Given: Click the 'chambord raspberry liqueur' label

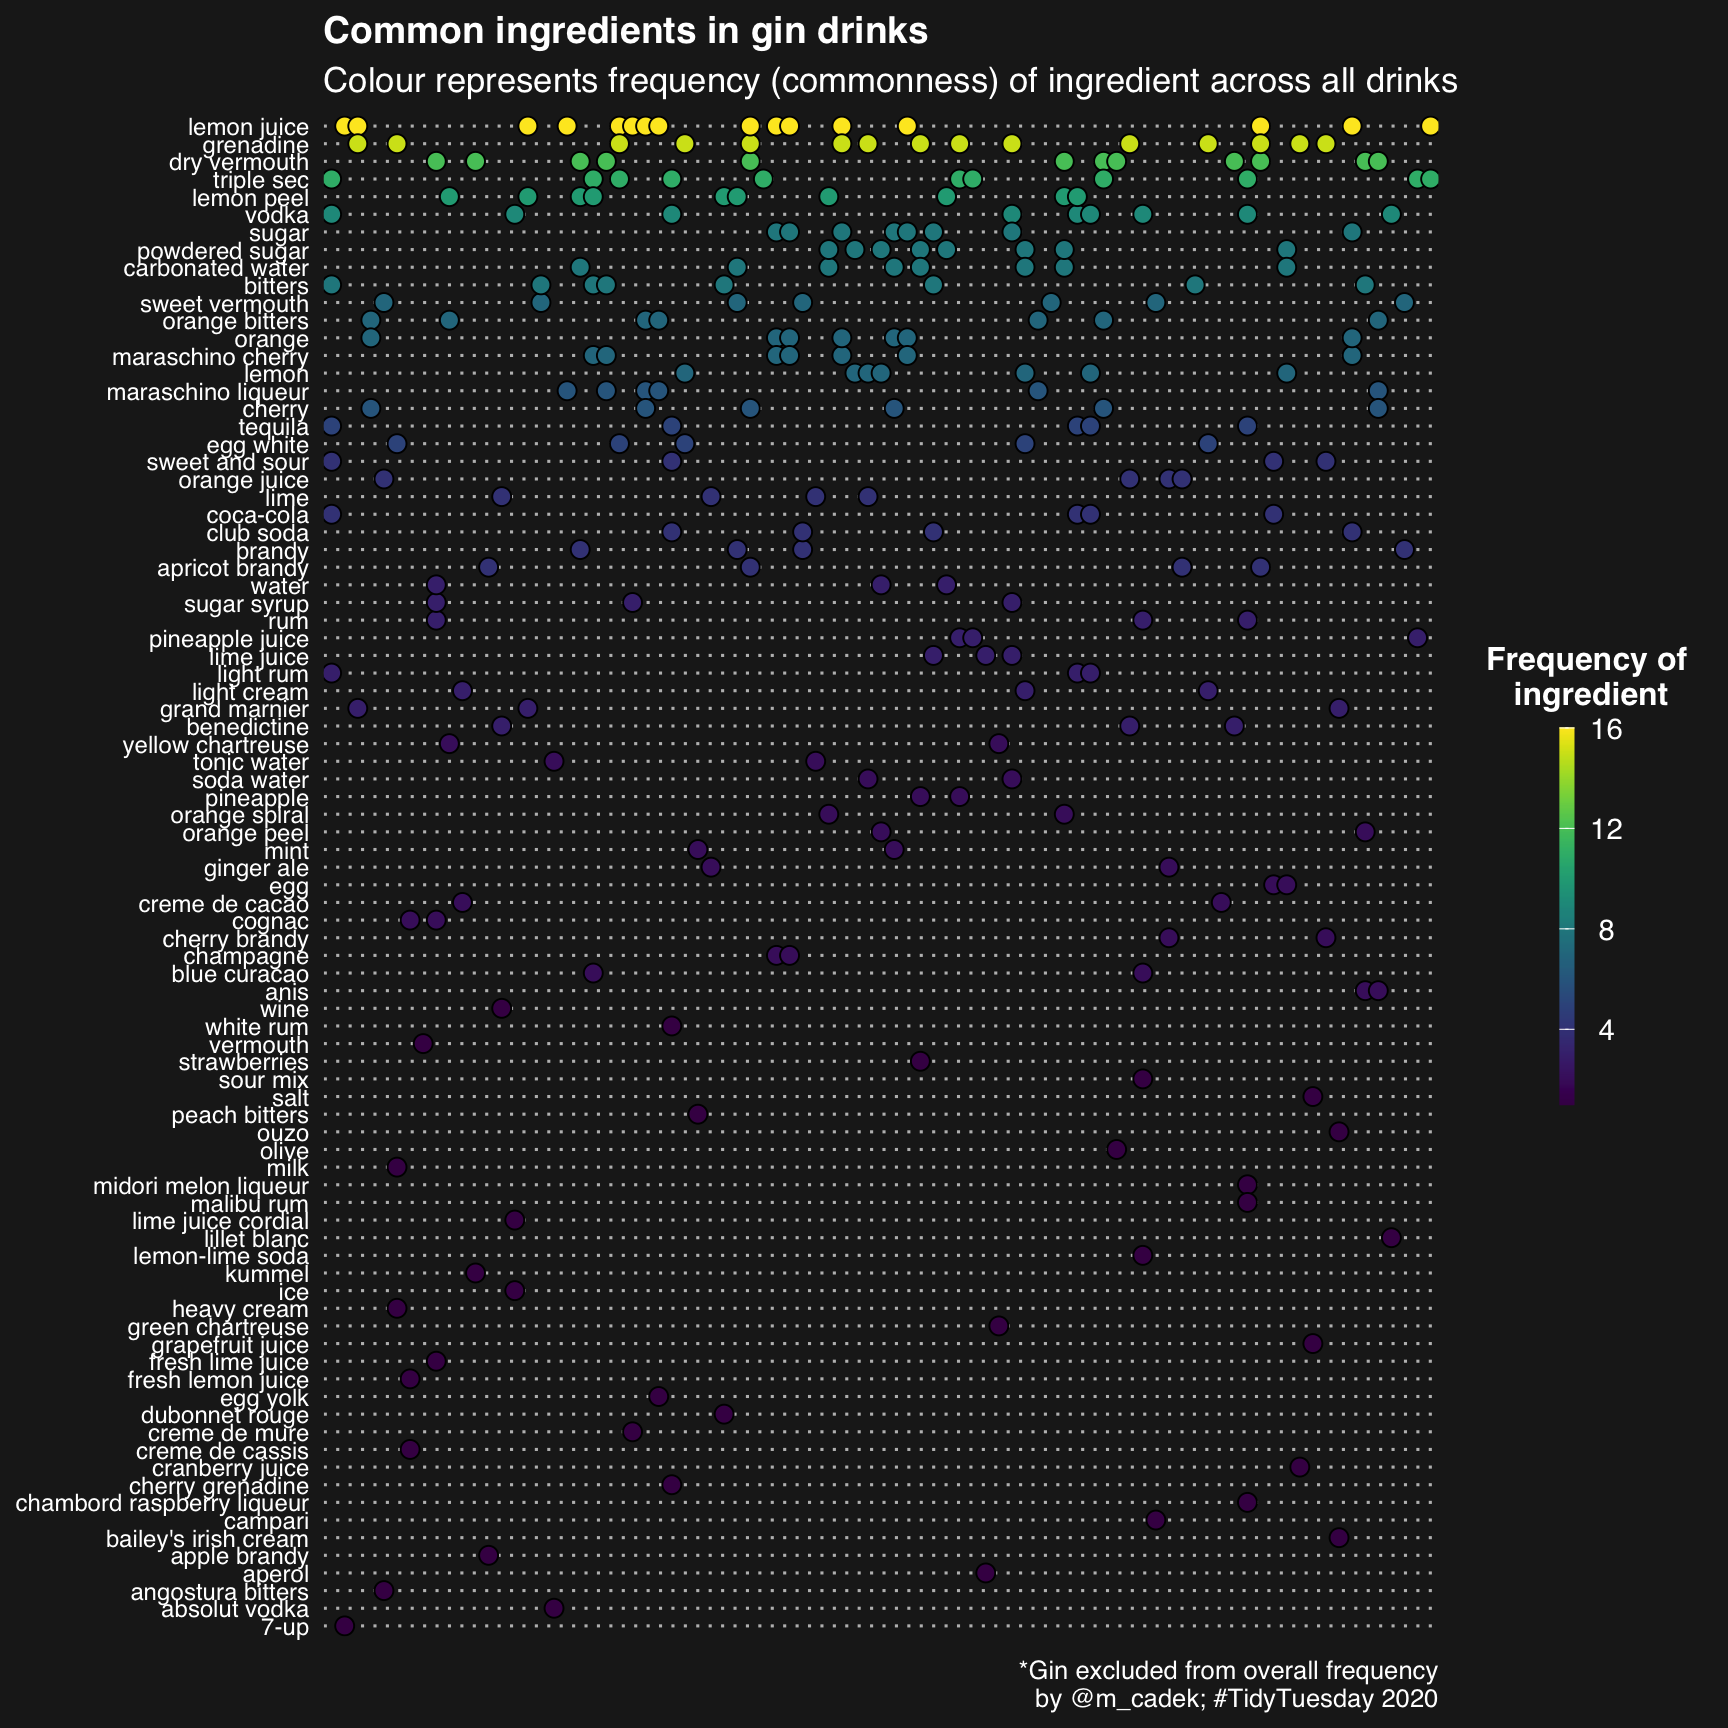Looking at the screenshot, I should point(162,1502).
